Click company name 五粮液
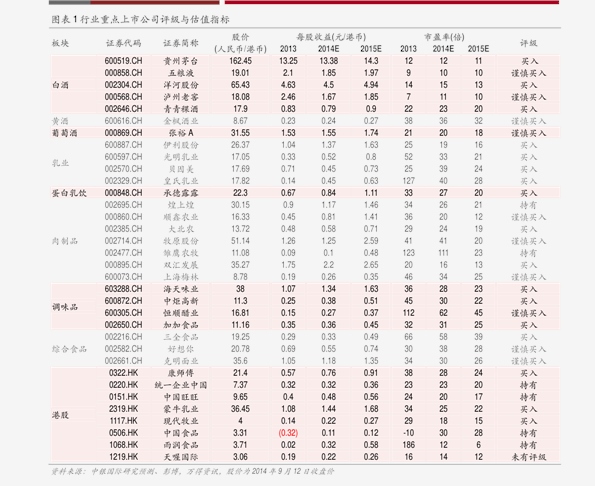Screen dimensions: 595x486 point(181,73)
